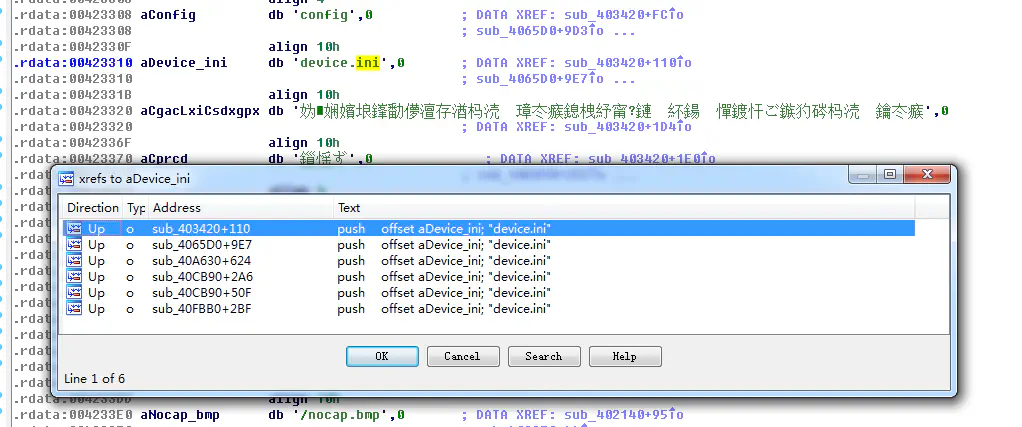Follow the sub_402140+95 data xref

click(621, 414)
